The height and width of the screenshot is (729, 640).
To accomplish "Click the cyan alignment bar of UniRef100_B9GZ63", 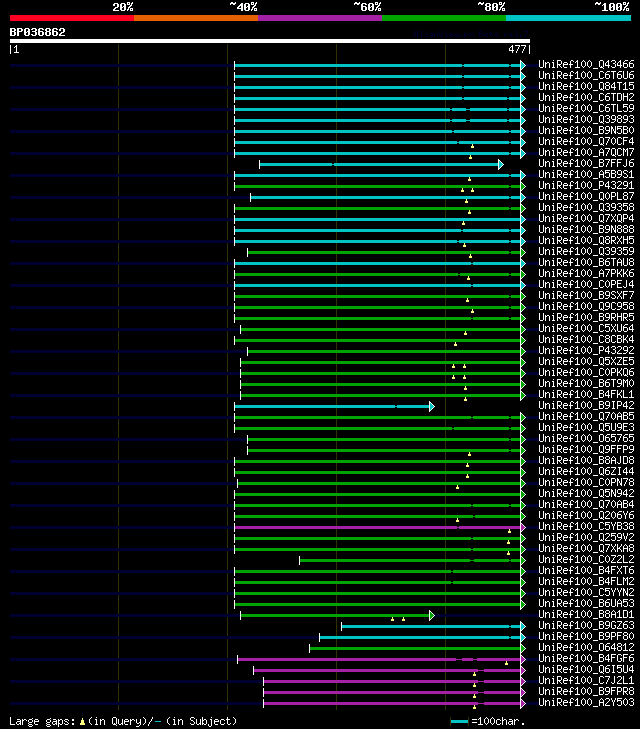I will point(431,627).
